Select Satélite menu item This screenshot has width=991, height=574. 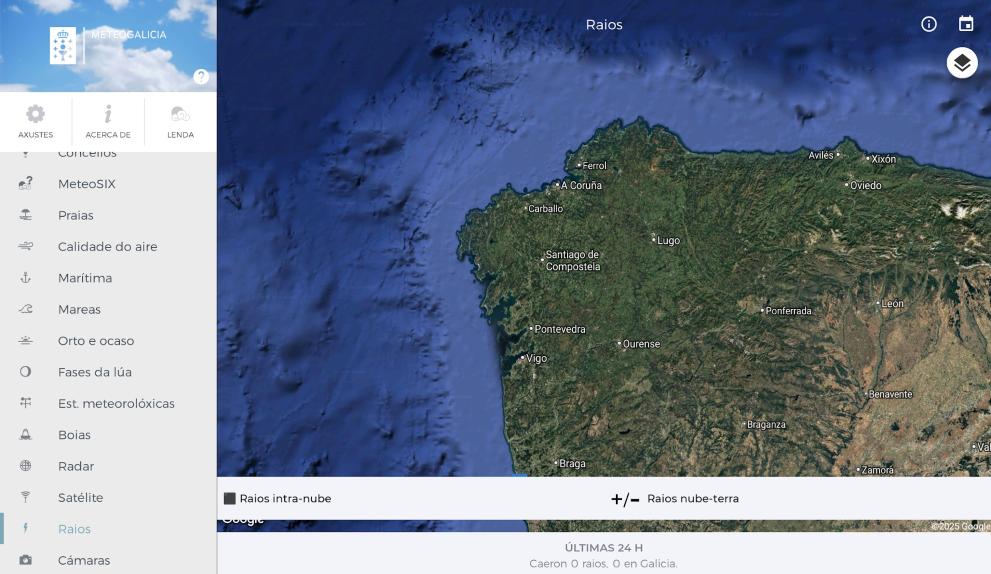click(x=108, y=498)
